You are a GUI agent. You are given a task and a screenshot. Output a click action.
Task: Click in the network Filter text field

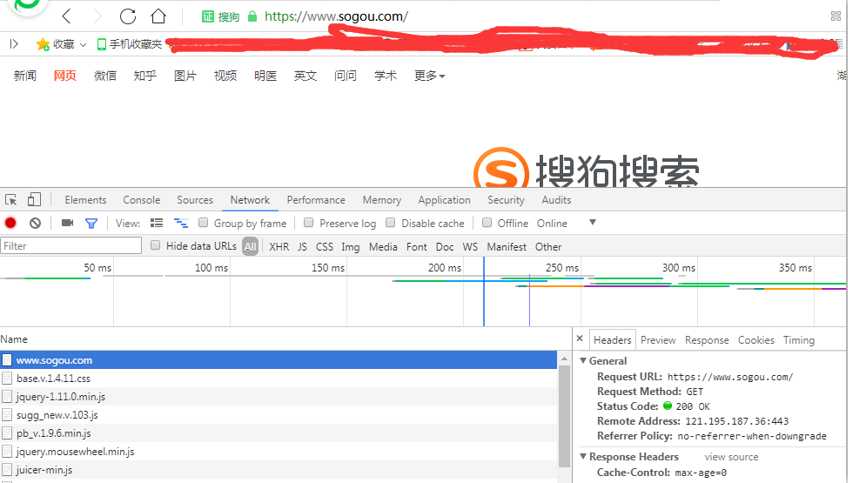click(x=71, y=246)
